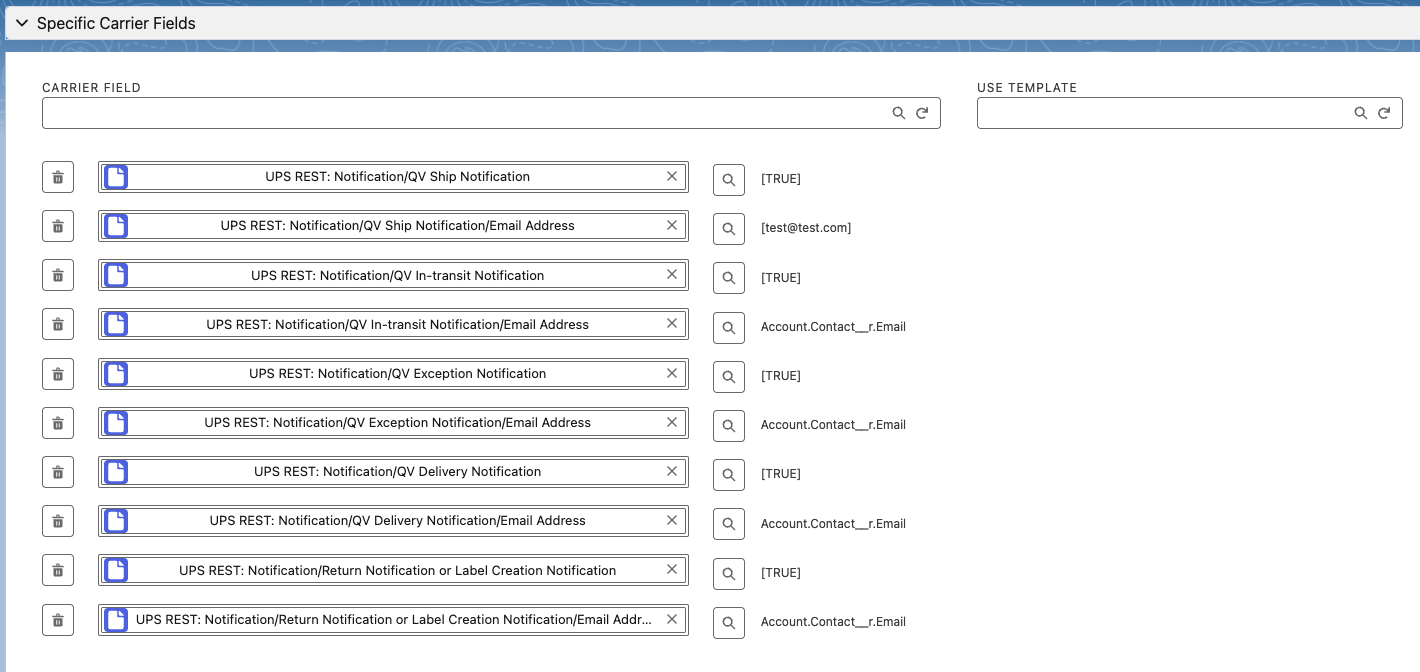
Task: Open lookup for QV Ship Notification value
Action: [x=729, y=179]
